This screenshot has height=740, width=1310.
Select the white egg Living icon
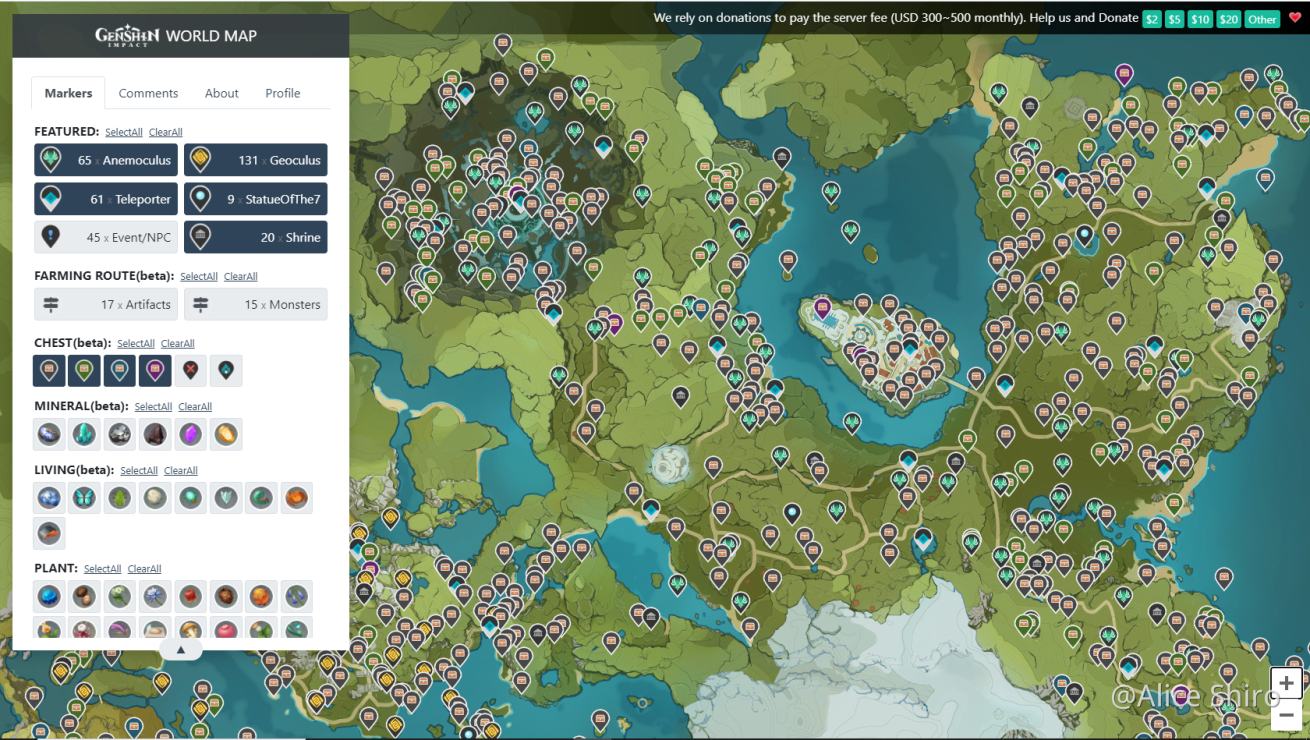tap(155, 498)
